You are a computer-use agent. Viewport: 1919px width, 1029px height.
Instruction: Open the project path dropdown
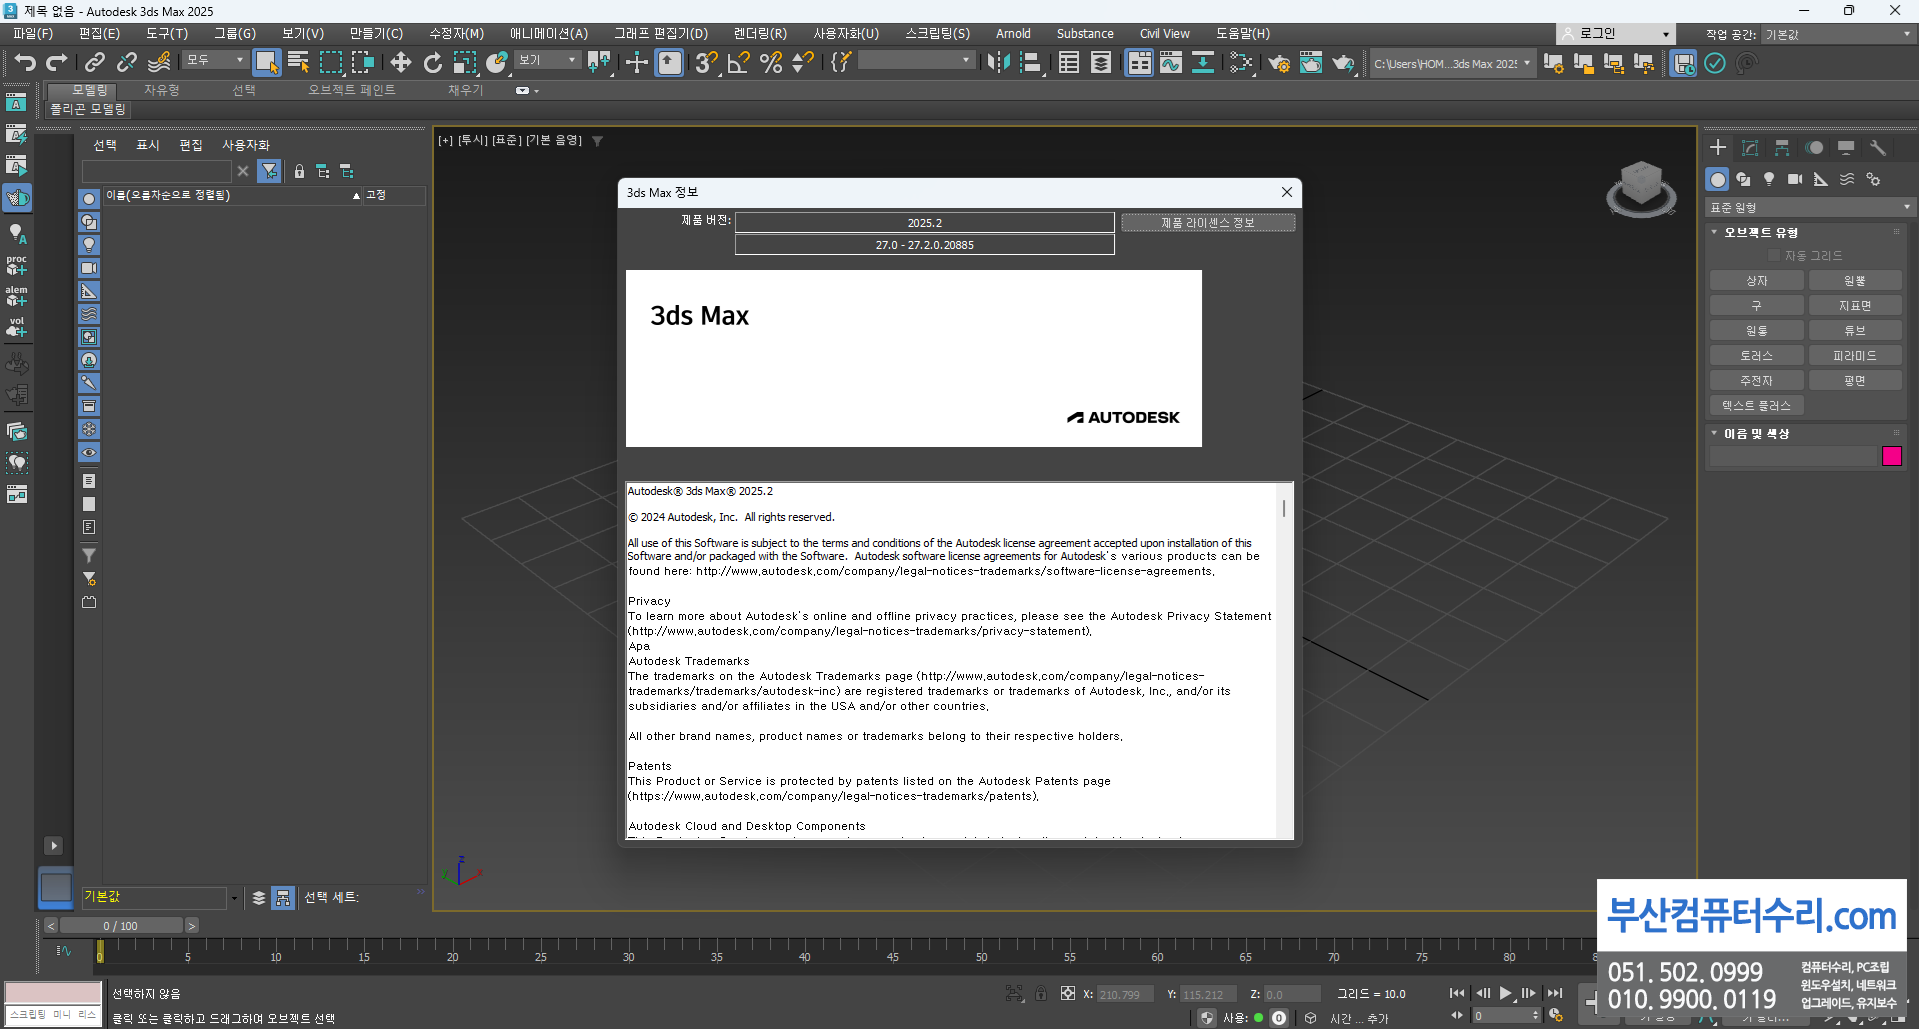click(x=1452, y=63)
